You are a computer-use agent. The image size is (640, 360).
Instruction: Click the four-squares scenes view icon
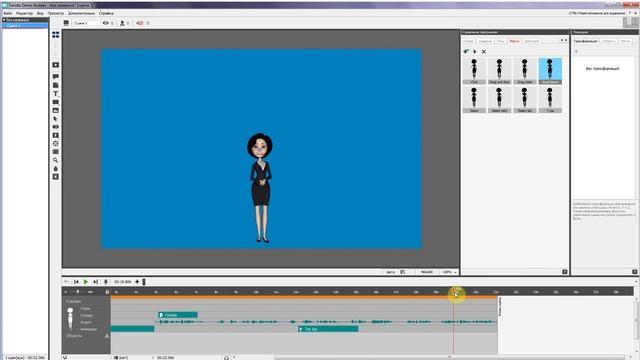click(56, 35)
